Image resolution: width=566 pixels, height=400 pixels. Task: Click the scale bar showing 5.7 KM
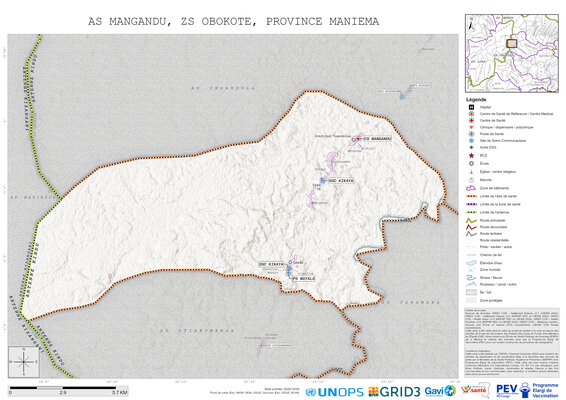pyautogui.click(x=68, y=390)
